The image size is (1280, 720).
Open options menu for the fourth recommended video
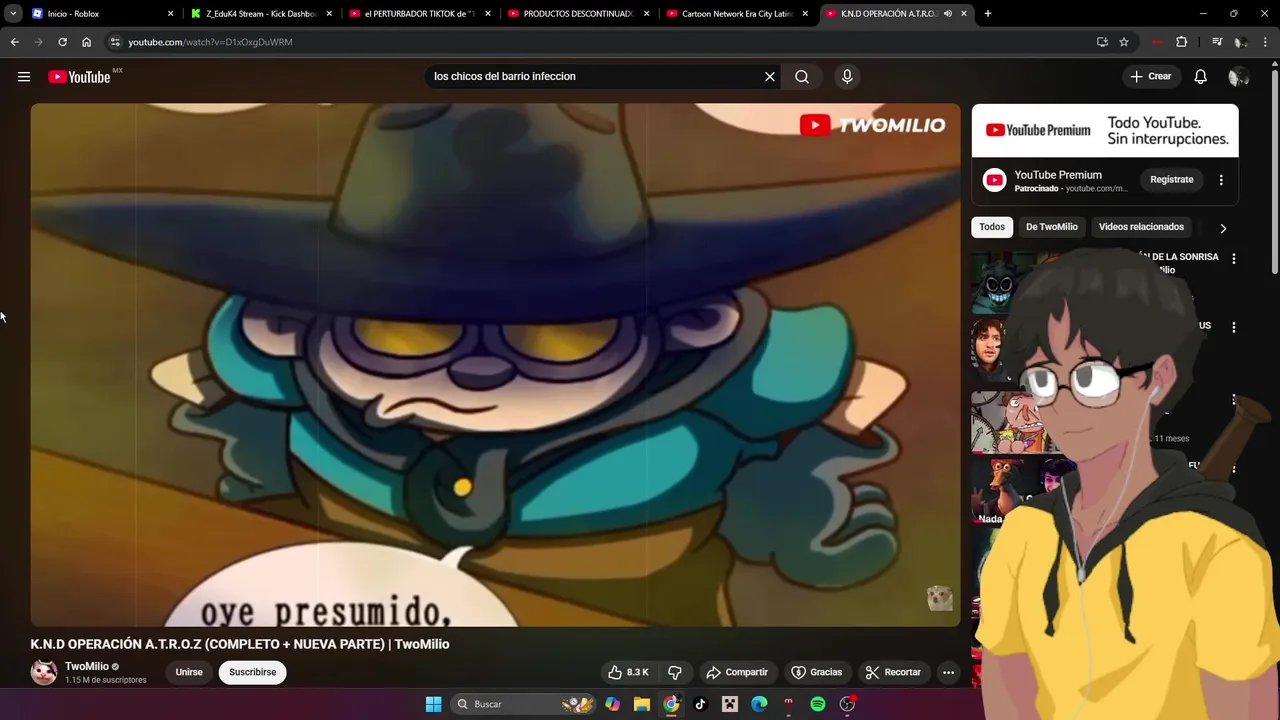click(x=1234, y=468)
